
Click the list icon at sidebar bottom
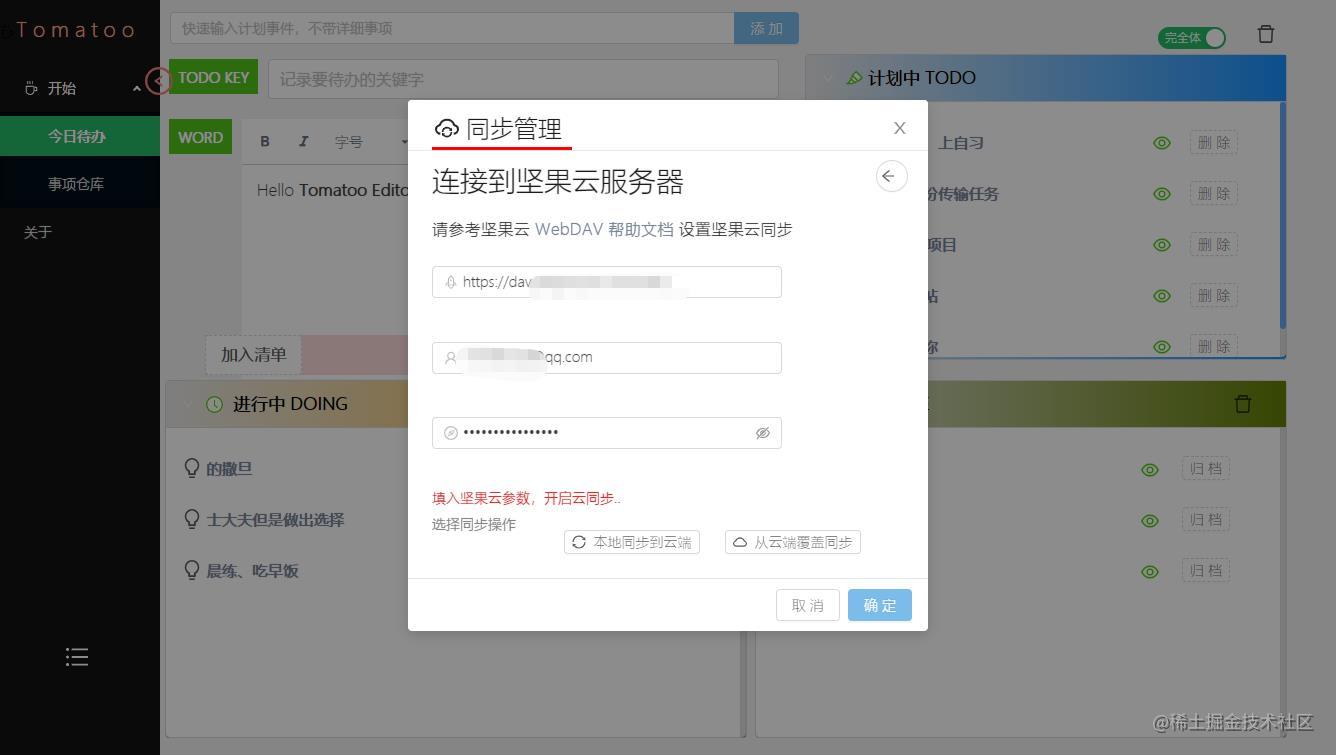tap(77, 657)
